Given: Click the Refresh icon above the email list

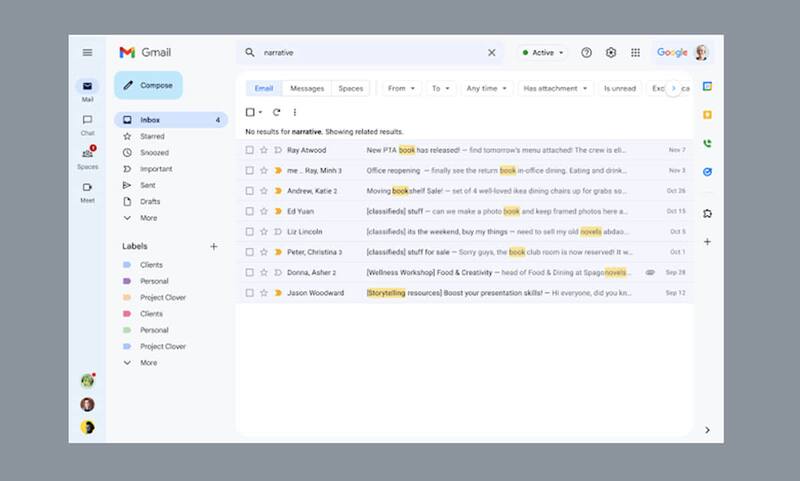Looking at the screenshot, I should [277, 112].
